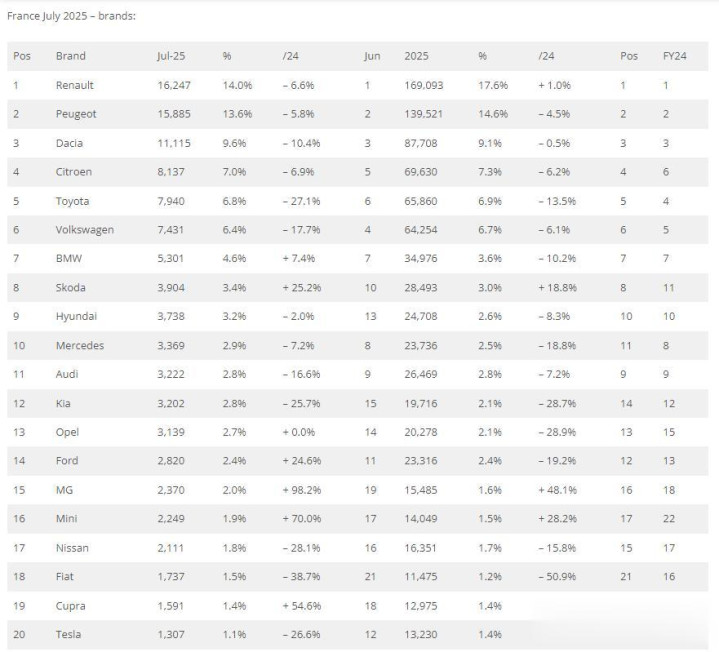Select Toyota in the brand column

pos(72,201)
